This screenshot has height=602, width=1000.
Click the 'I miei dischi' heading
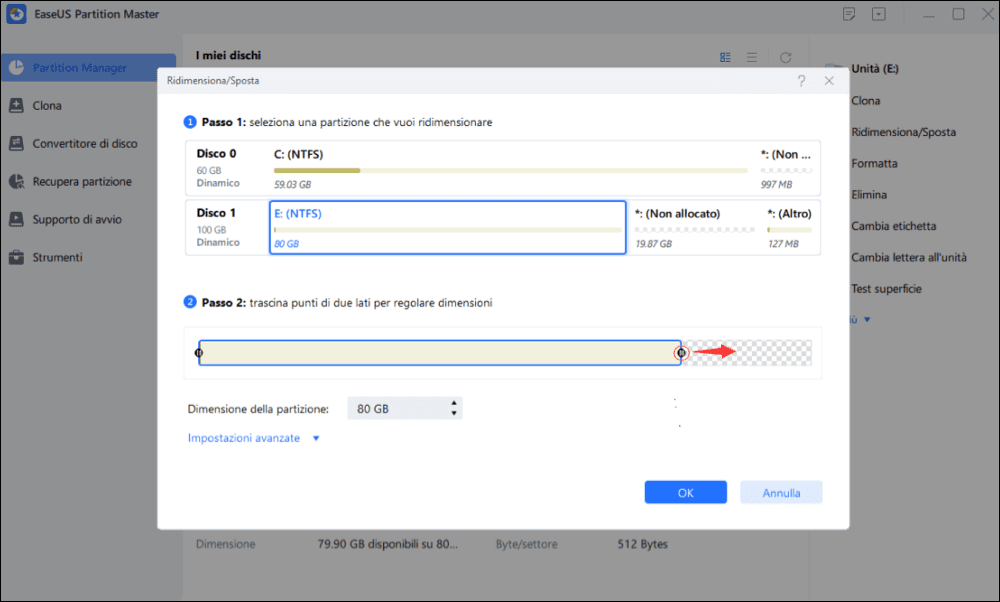(x=228, y=55)
